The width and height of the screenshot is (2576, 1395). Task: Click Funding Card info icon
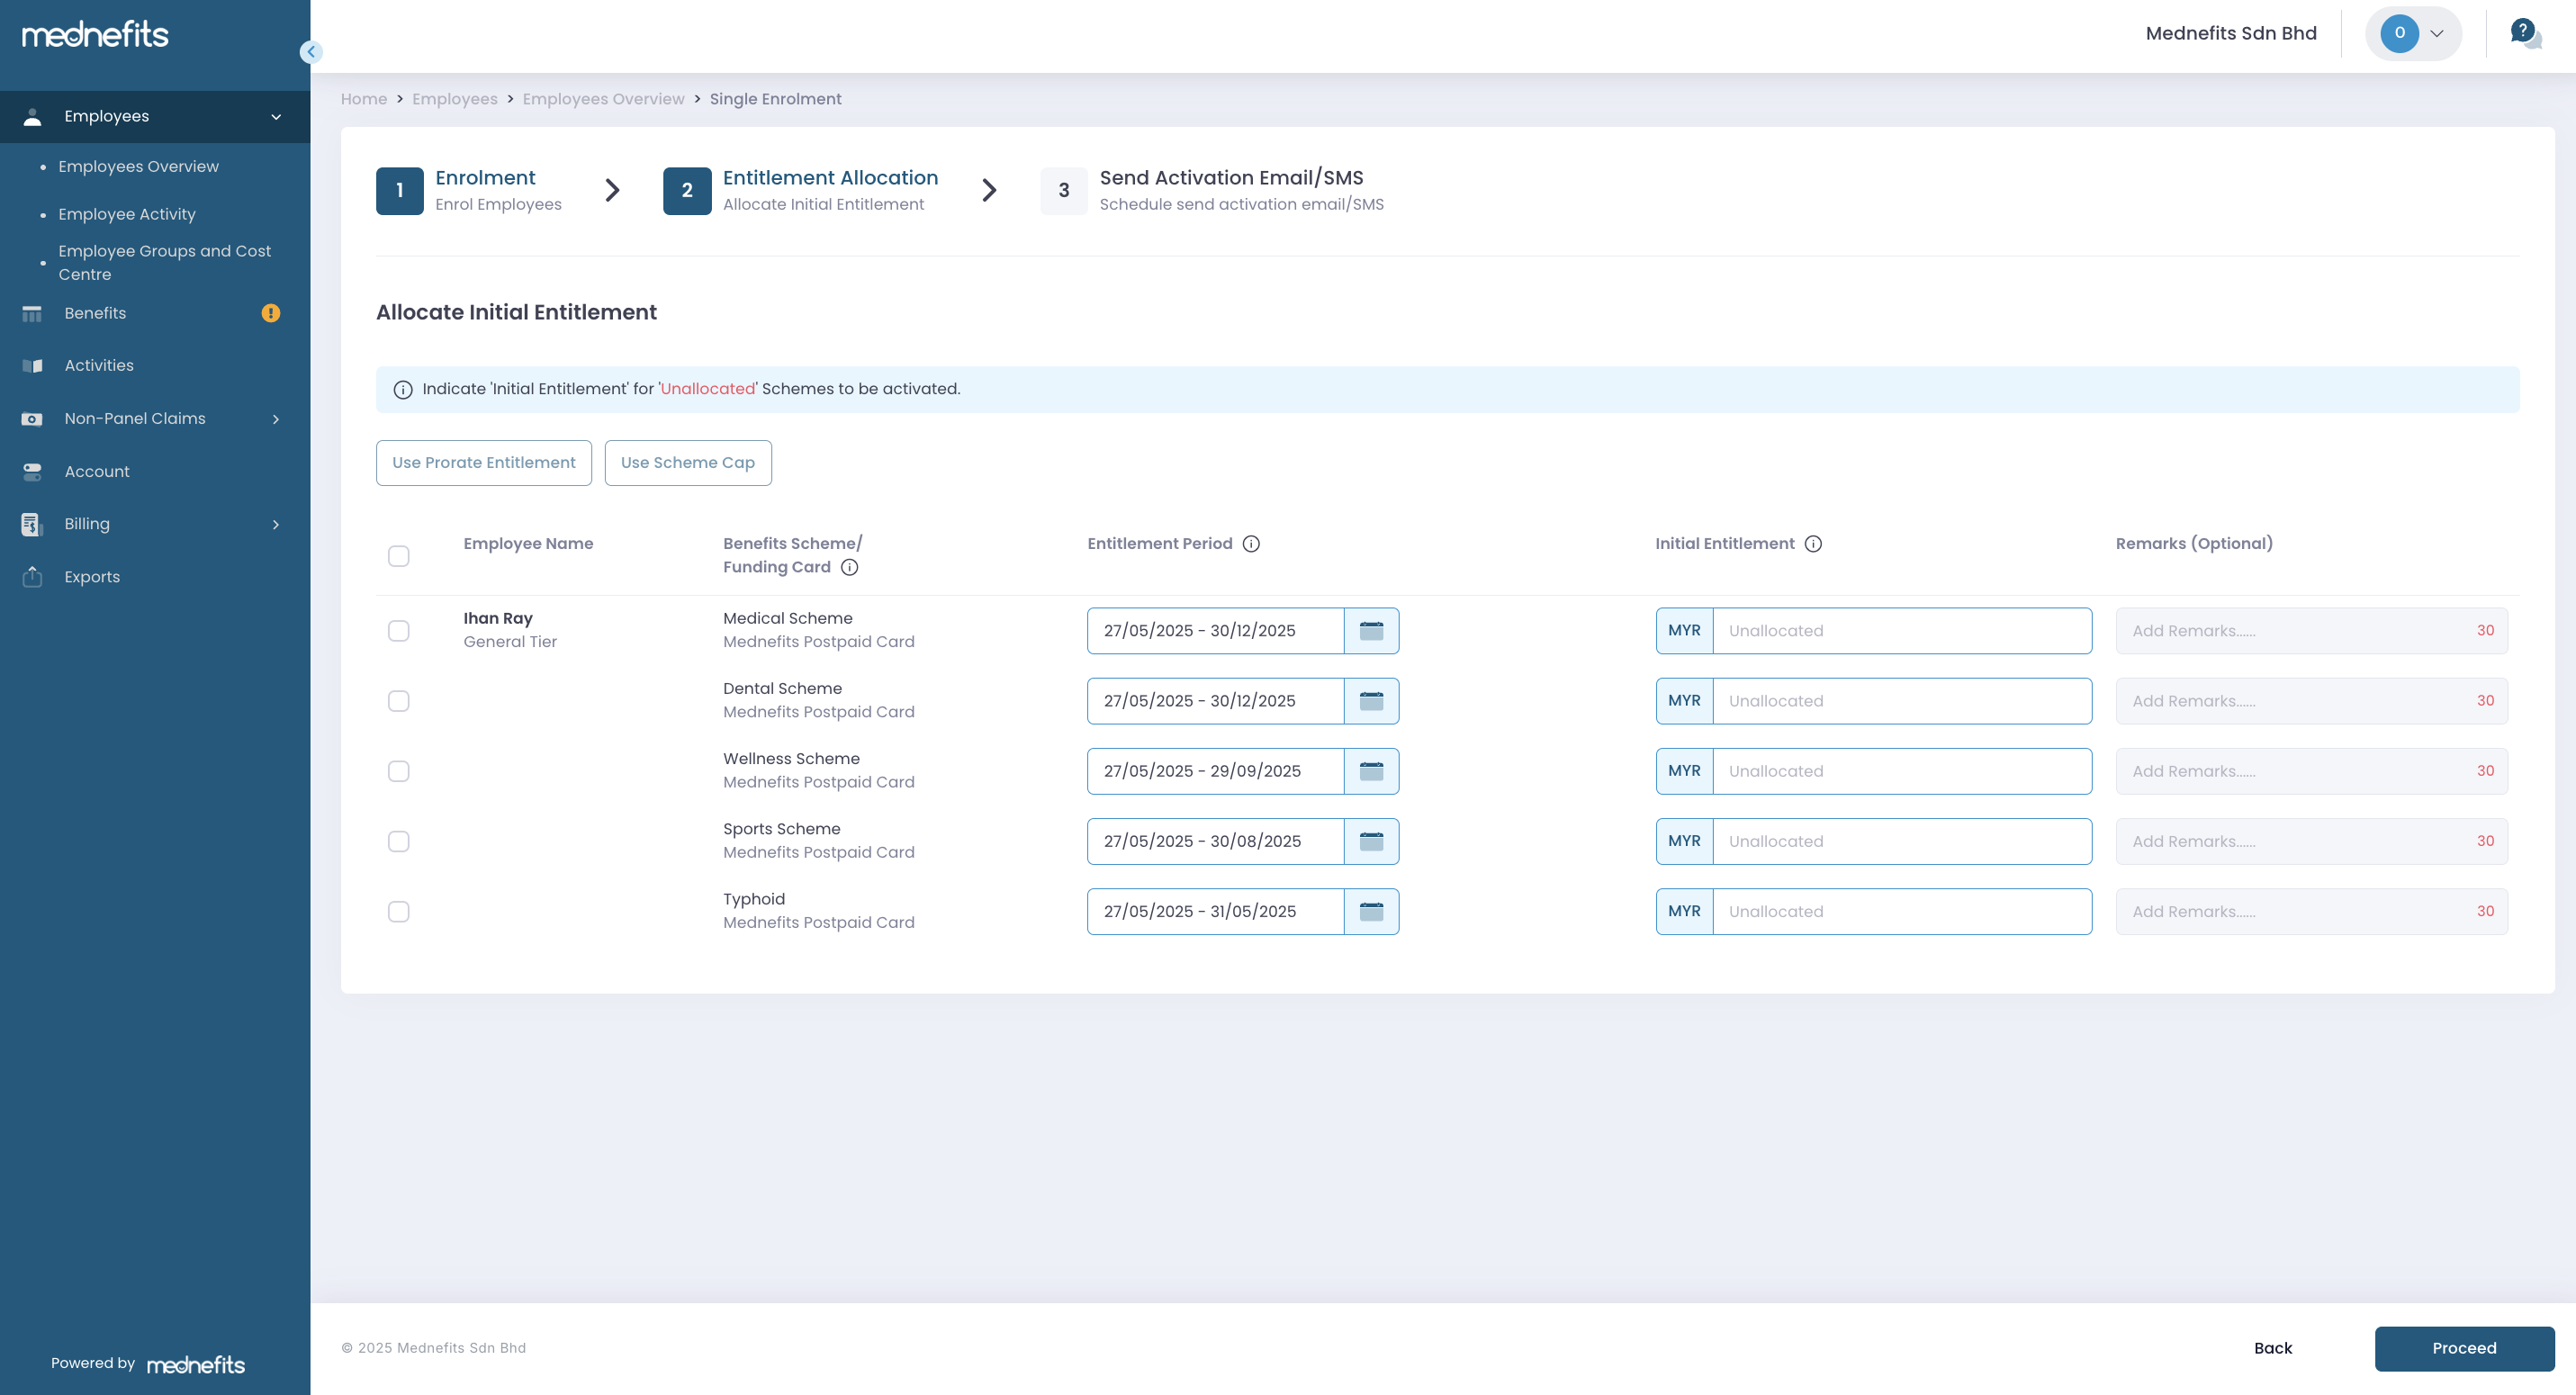[849, 567]
